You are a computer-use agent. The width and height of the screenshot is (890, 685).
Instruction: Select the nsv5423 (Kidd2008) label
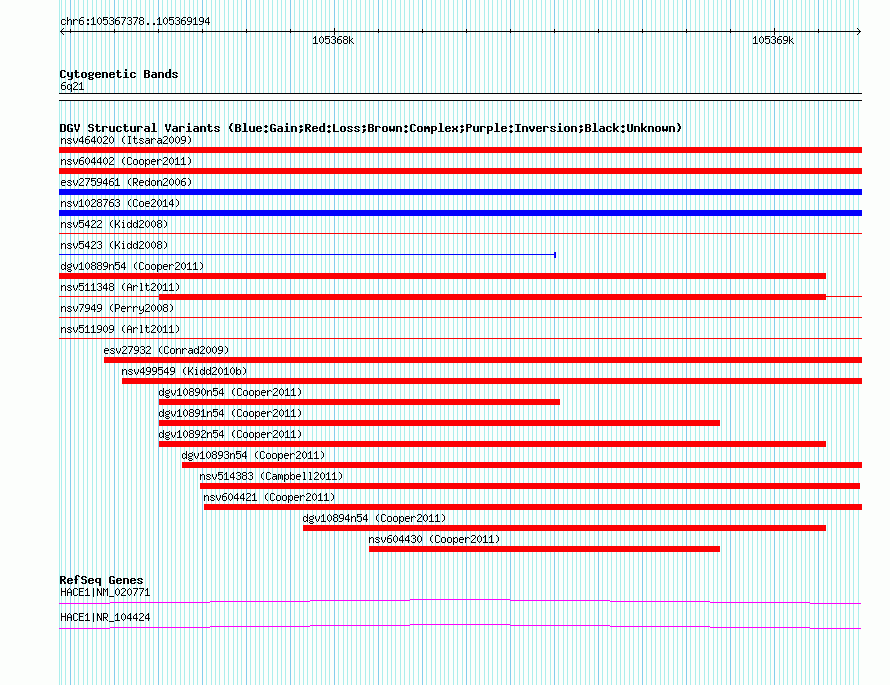(114, 245)
